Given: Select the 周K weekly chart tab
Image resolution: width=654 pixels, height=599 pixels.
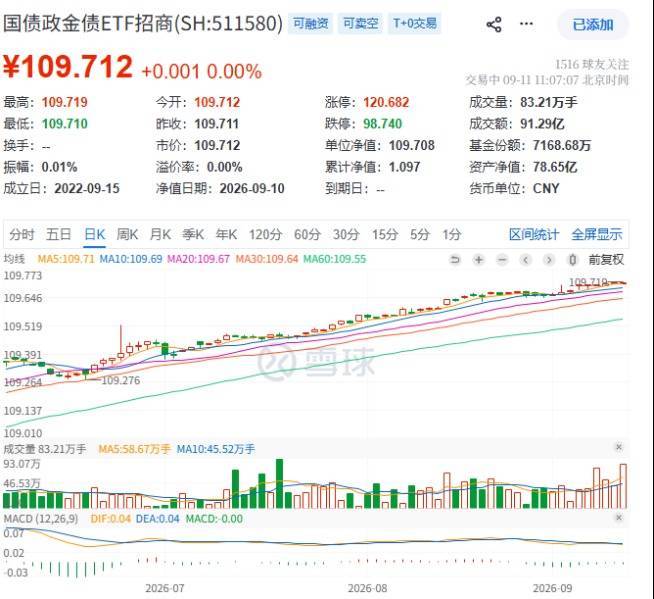Looking at the screenshot, I should (127, 234).
